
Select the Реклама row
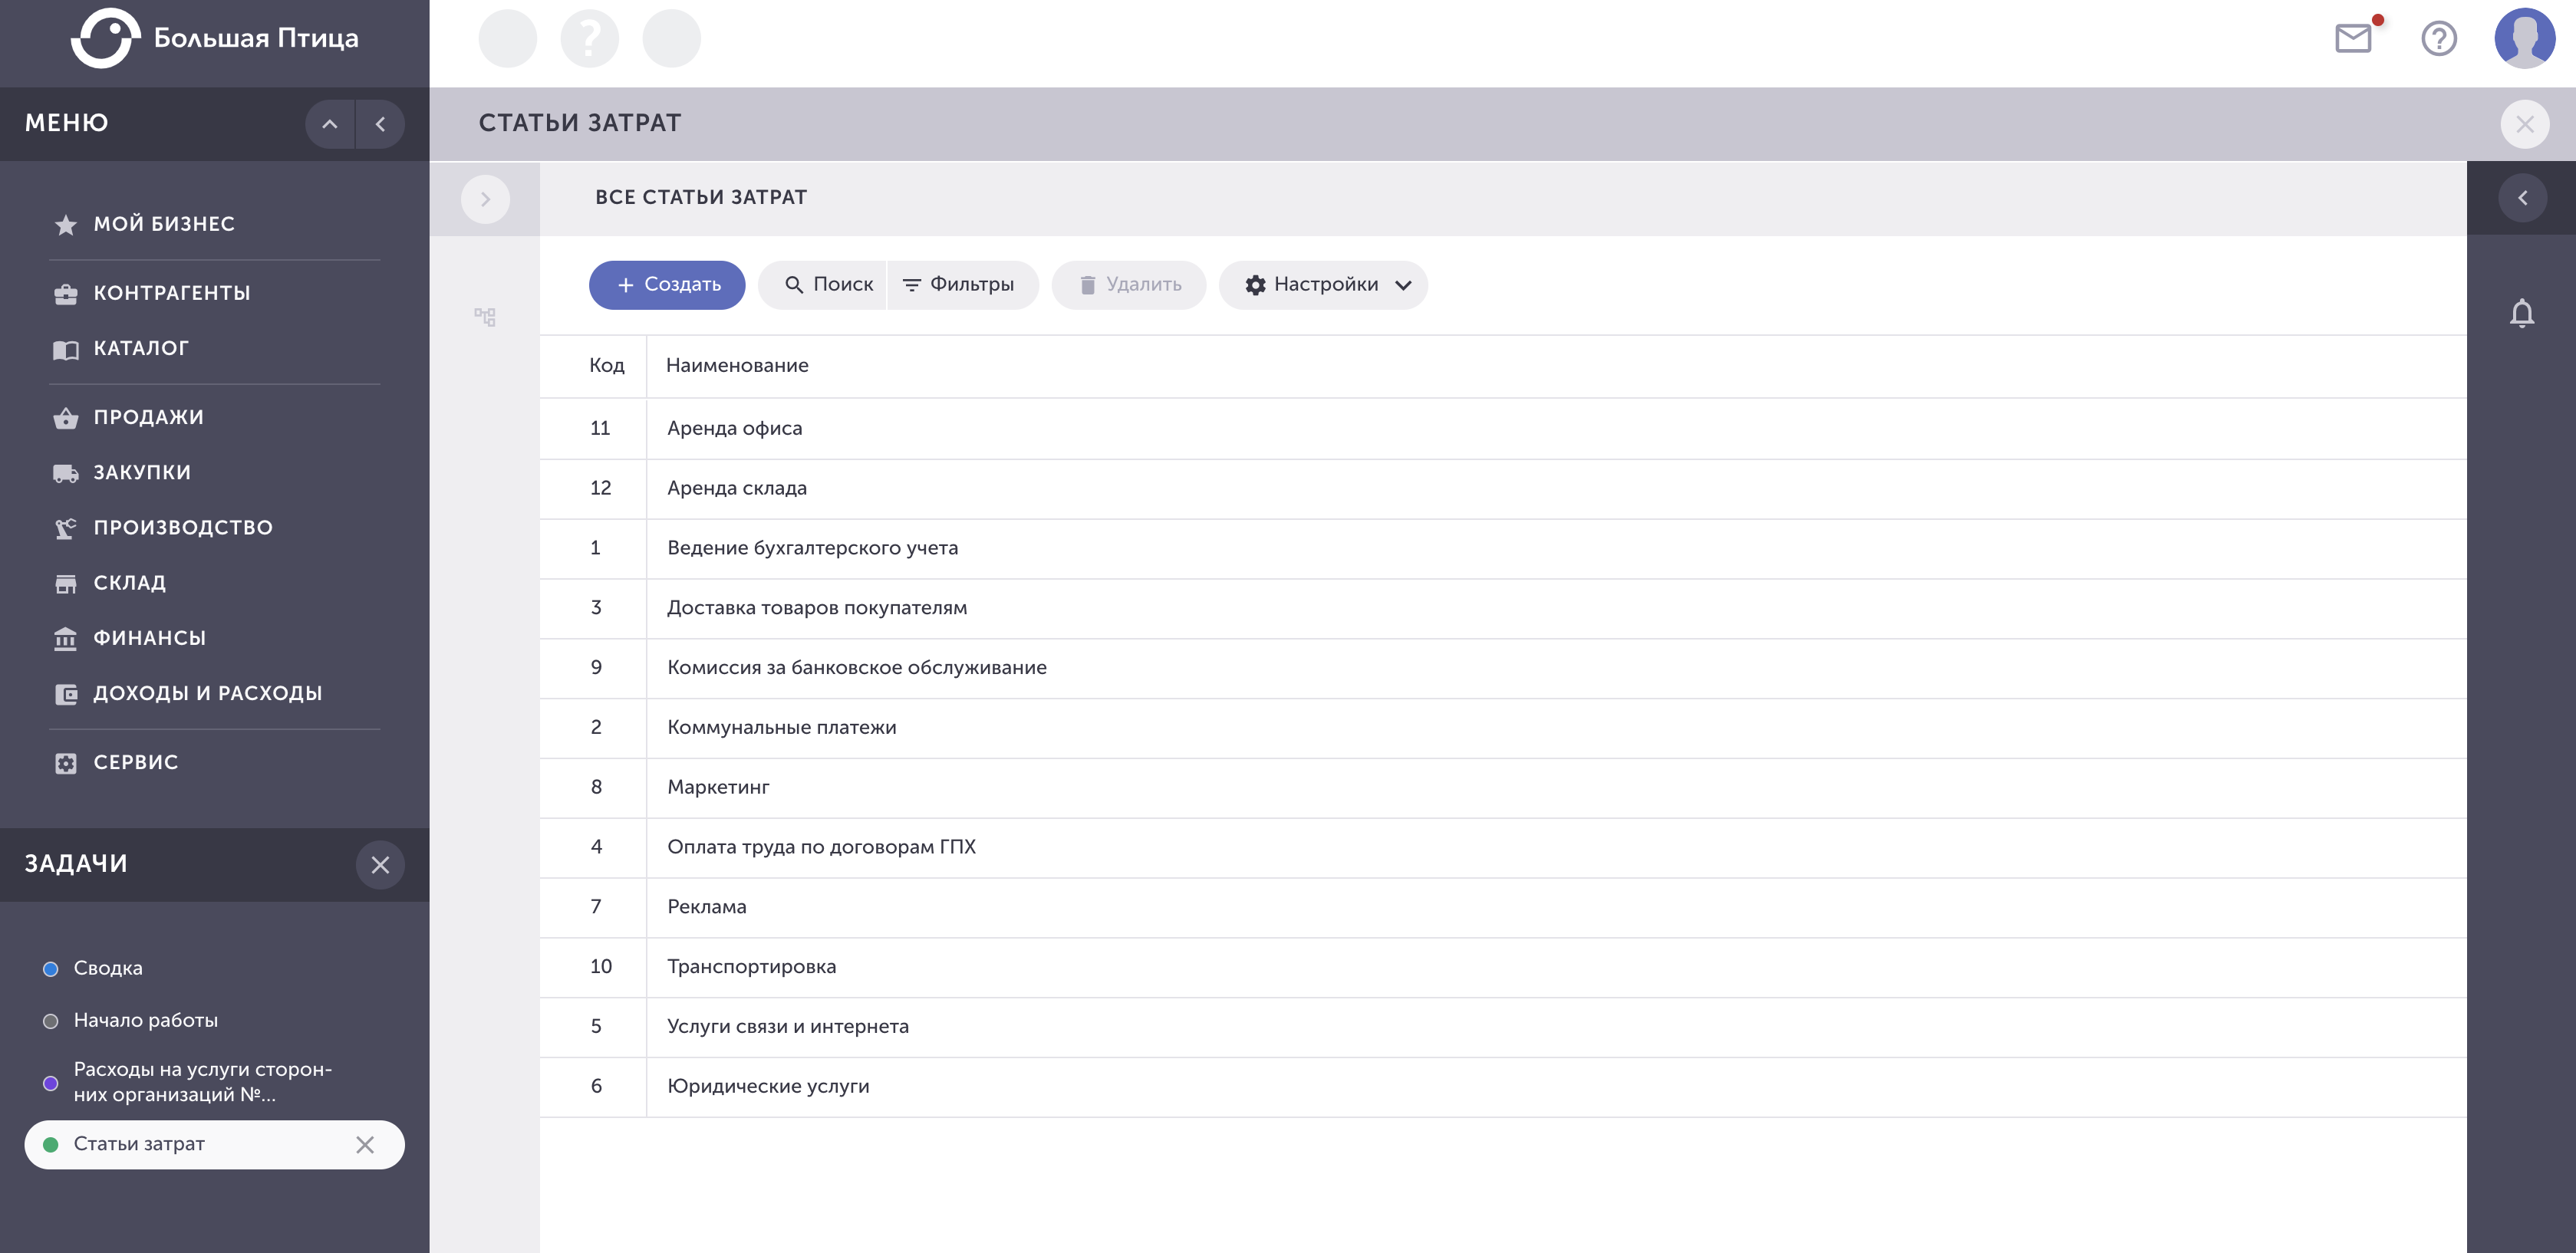(1503, 908)
